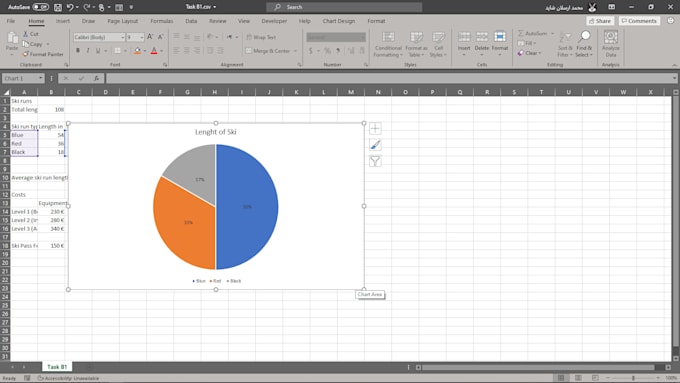
Task: Click the Search box in title bar
Action: click(x=344, y=7)
